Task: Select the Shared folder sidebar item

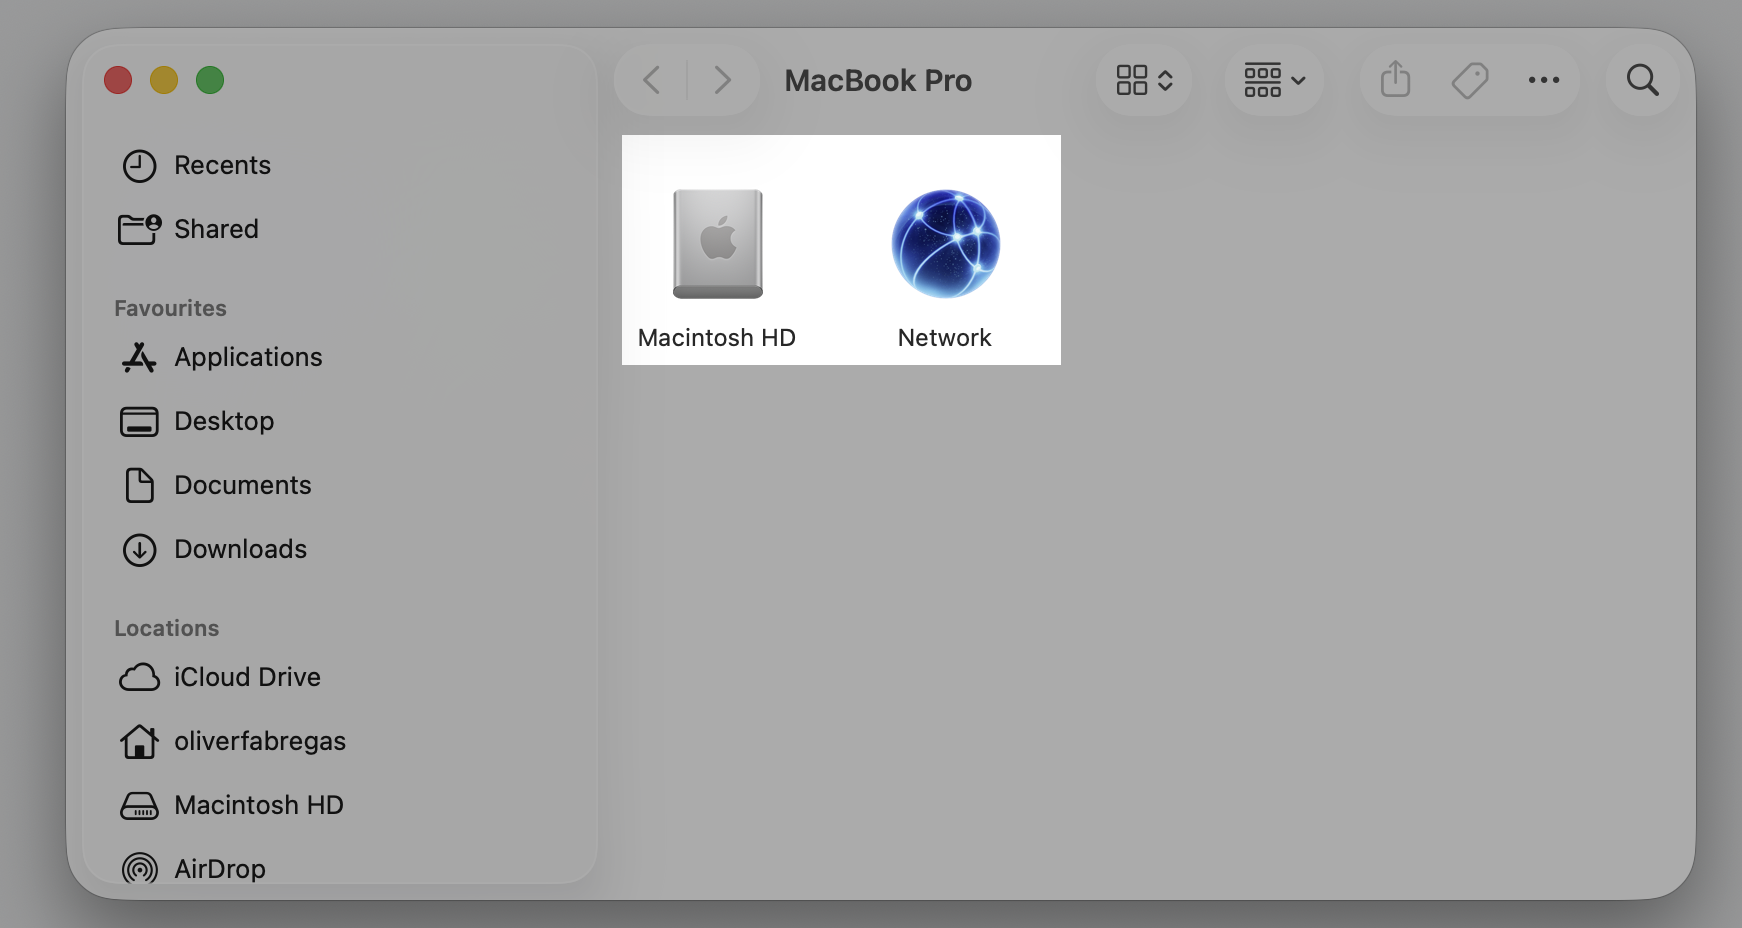Action: pos(340,229)
